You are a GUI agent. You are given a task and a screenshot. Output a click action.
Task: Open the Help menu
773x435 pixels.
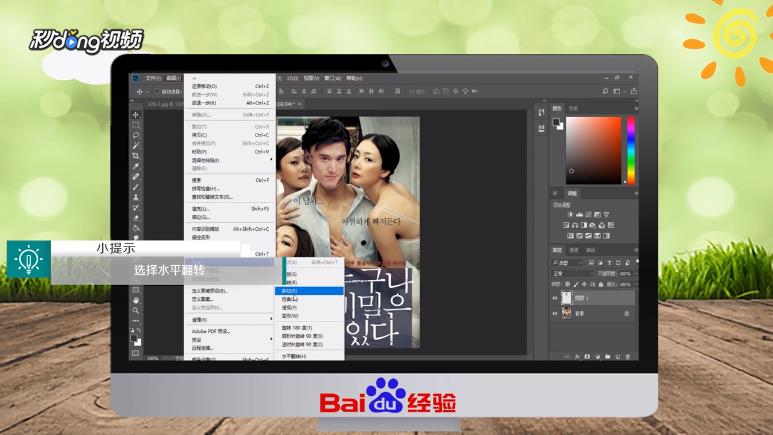tap(353, 78)
